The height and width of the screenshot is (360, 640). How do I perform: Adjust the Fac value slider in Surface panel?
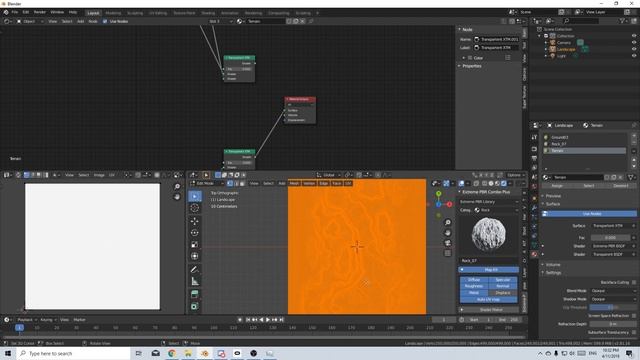point(610,238)
